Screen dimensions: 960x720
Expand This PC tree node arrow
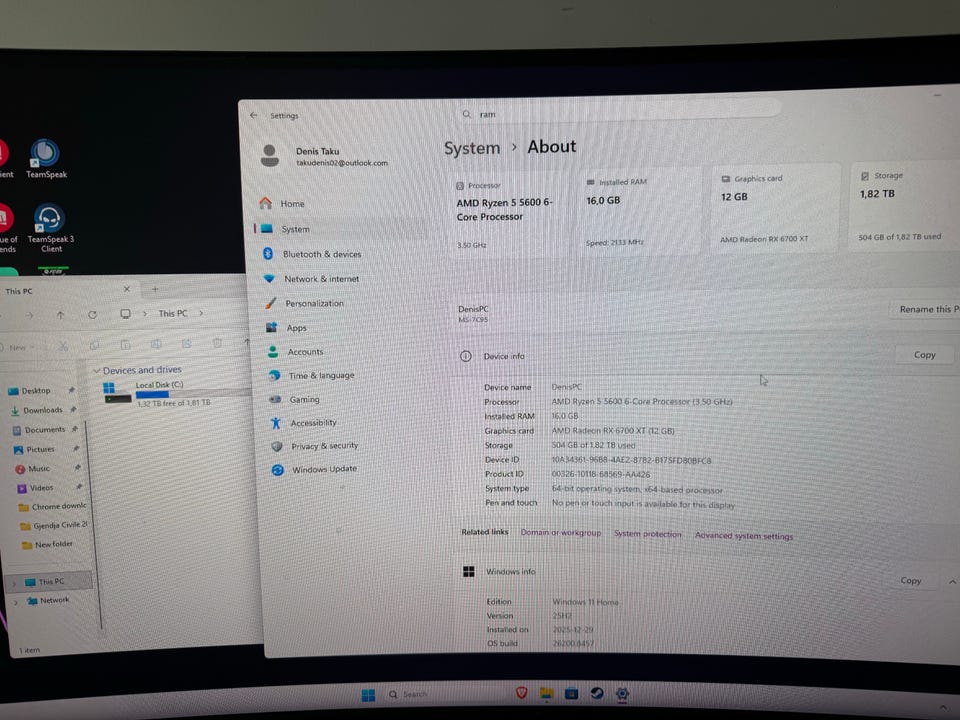coord(14,583)
